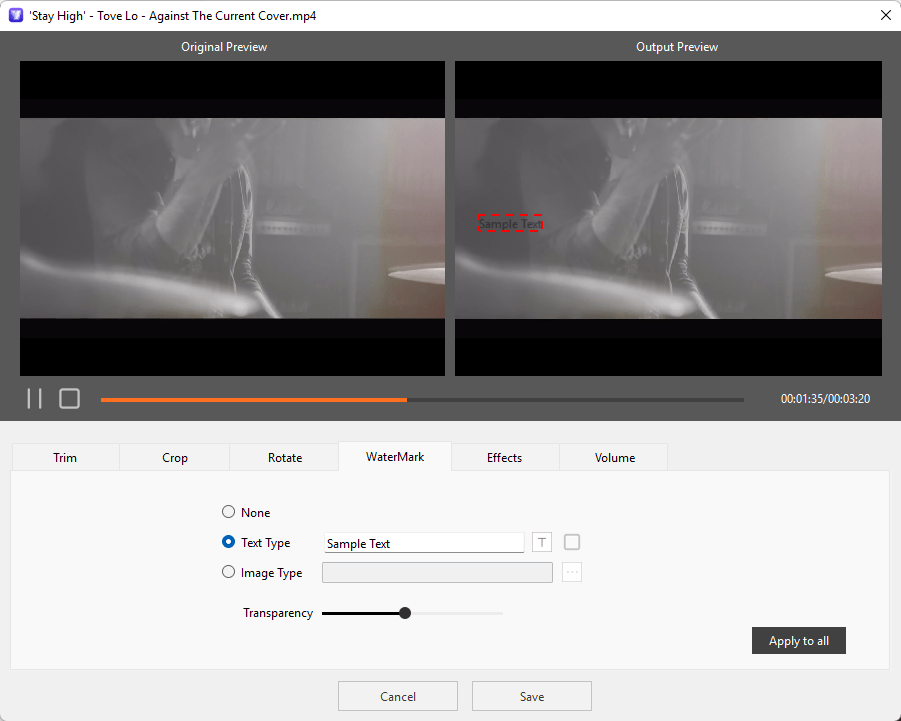Click the Transparency label
Viewport: 901px width, 721px height.
(278, 613)
